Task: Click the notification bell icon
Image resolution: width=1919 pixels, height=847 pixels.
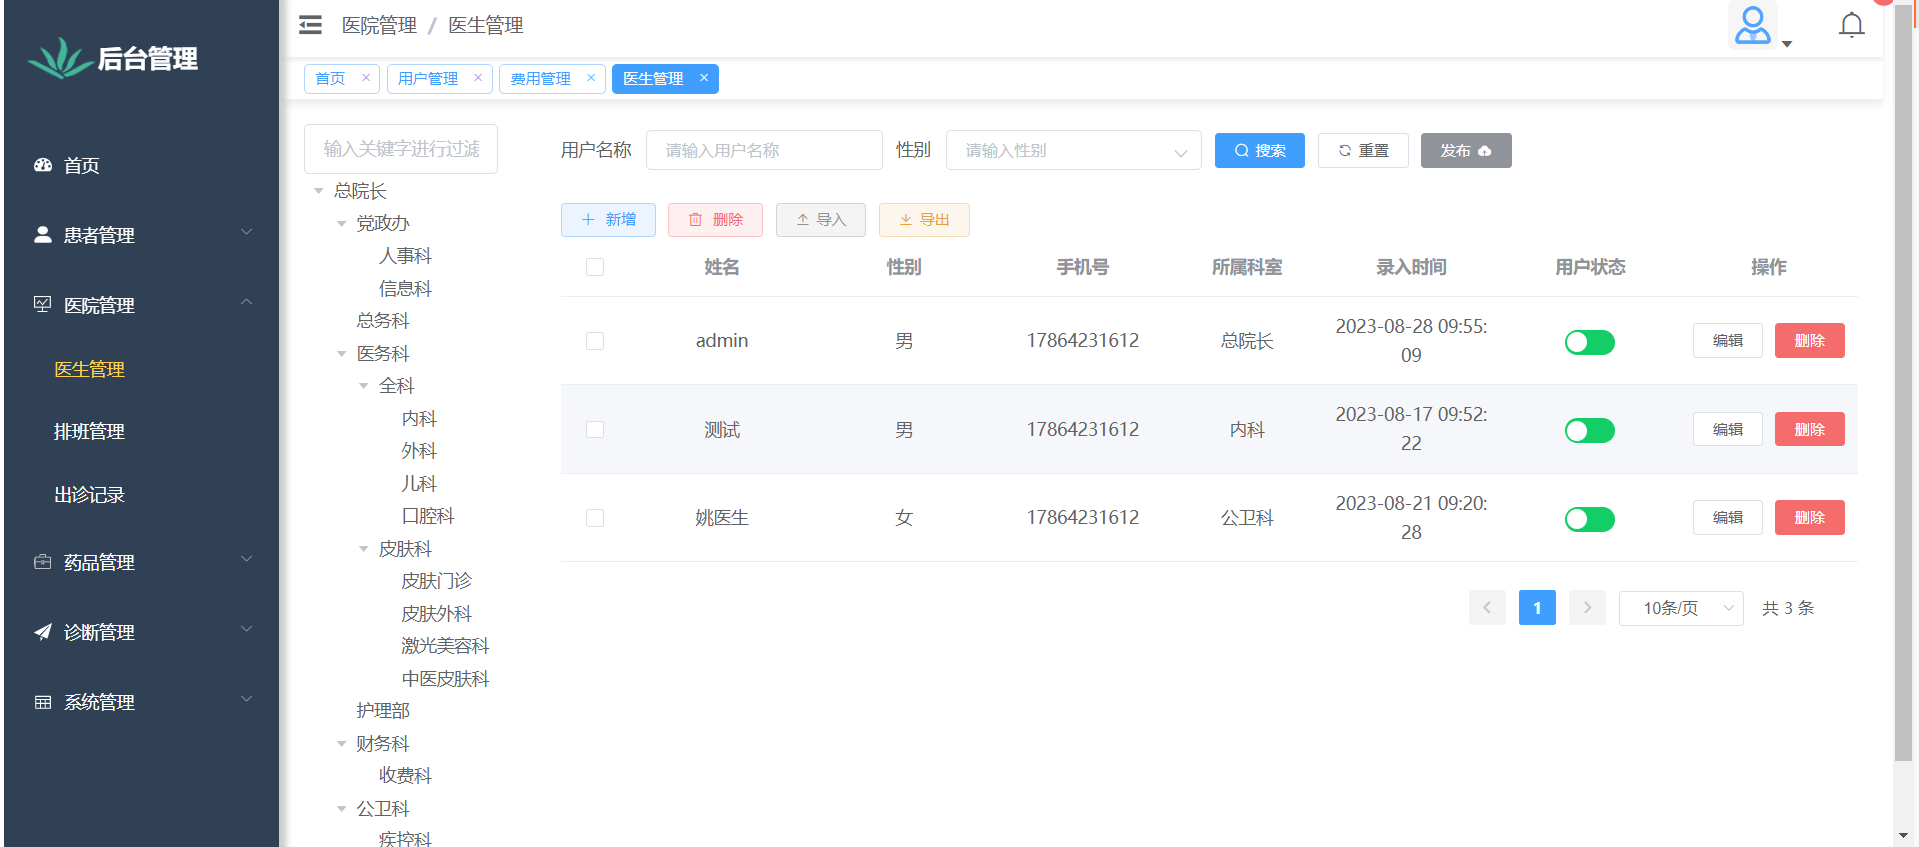Action: tap(1852, 25)
